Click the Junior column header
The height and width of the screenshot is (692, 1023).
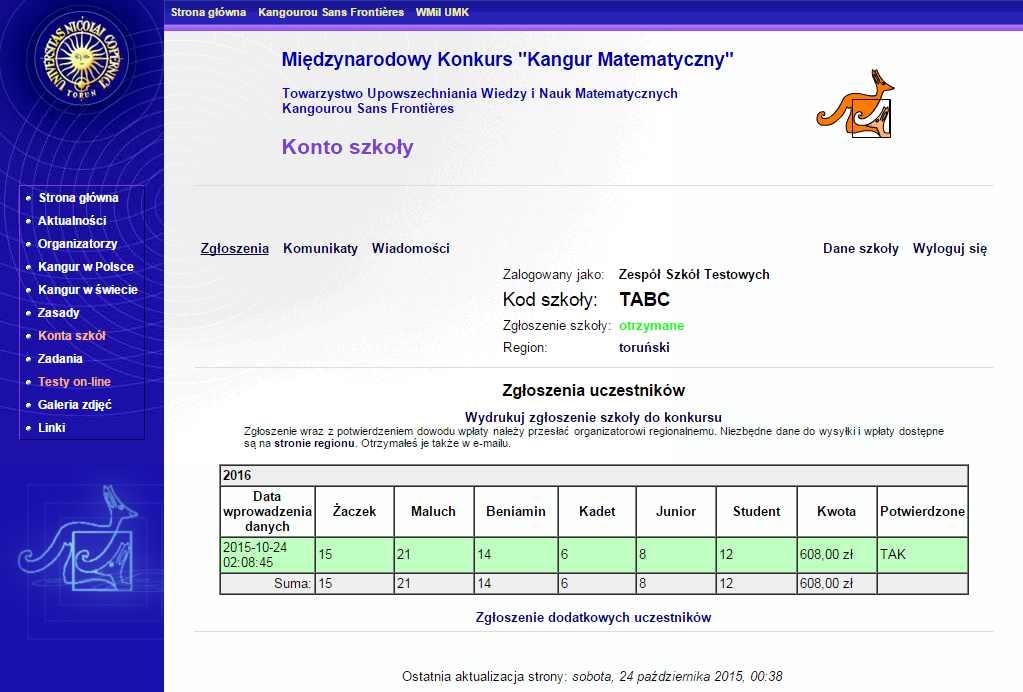click(x=675, y=511)
